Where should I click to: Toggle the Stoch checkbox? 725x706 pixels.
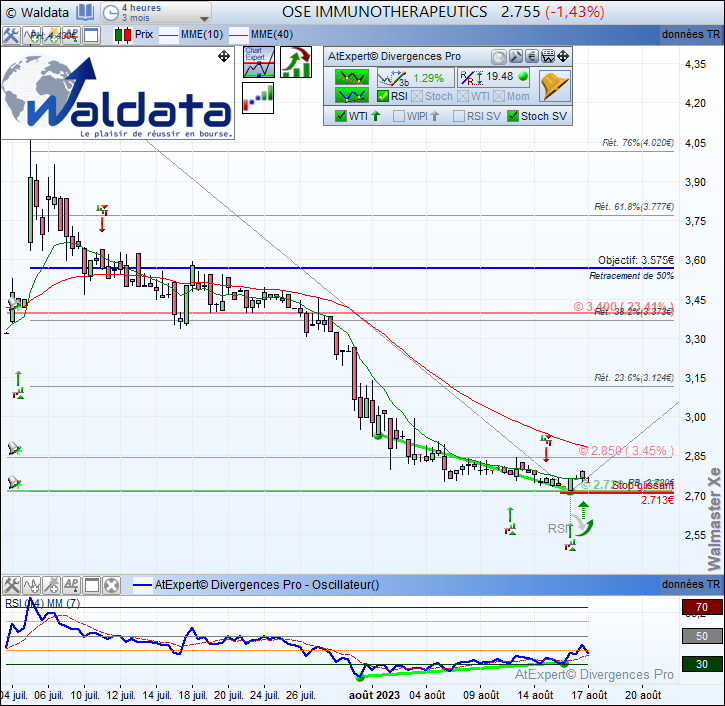click(x=417, y=96)
